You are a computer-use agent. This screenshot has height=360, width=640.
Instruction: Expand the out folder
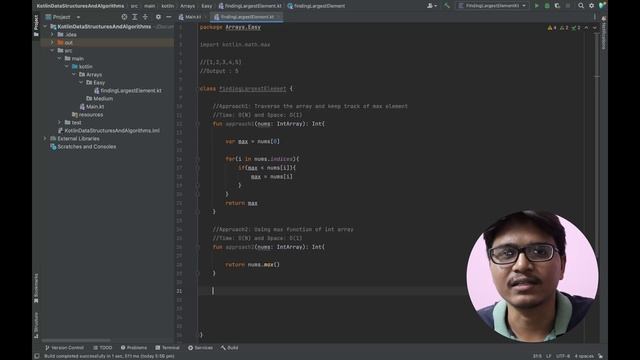point(52,42)
